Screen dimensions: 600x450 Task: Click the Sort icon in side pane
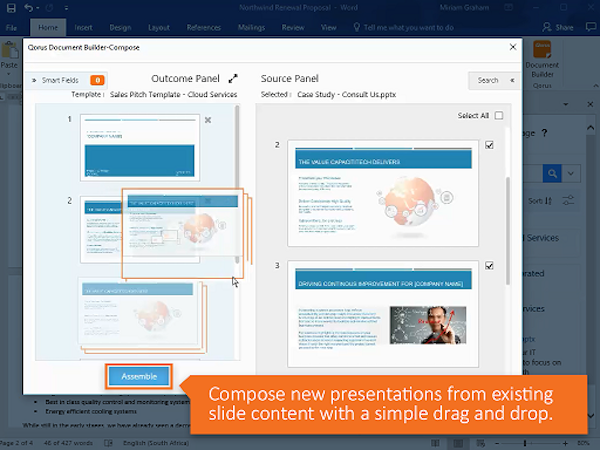[x=541, y=201]
